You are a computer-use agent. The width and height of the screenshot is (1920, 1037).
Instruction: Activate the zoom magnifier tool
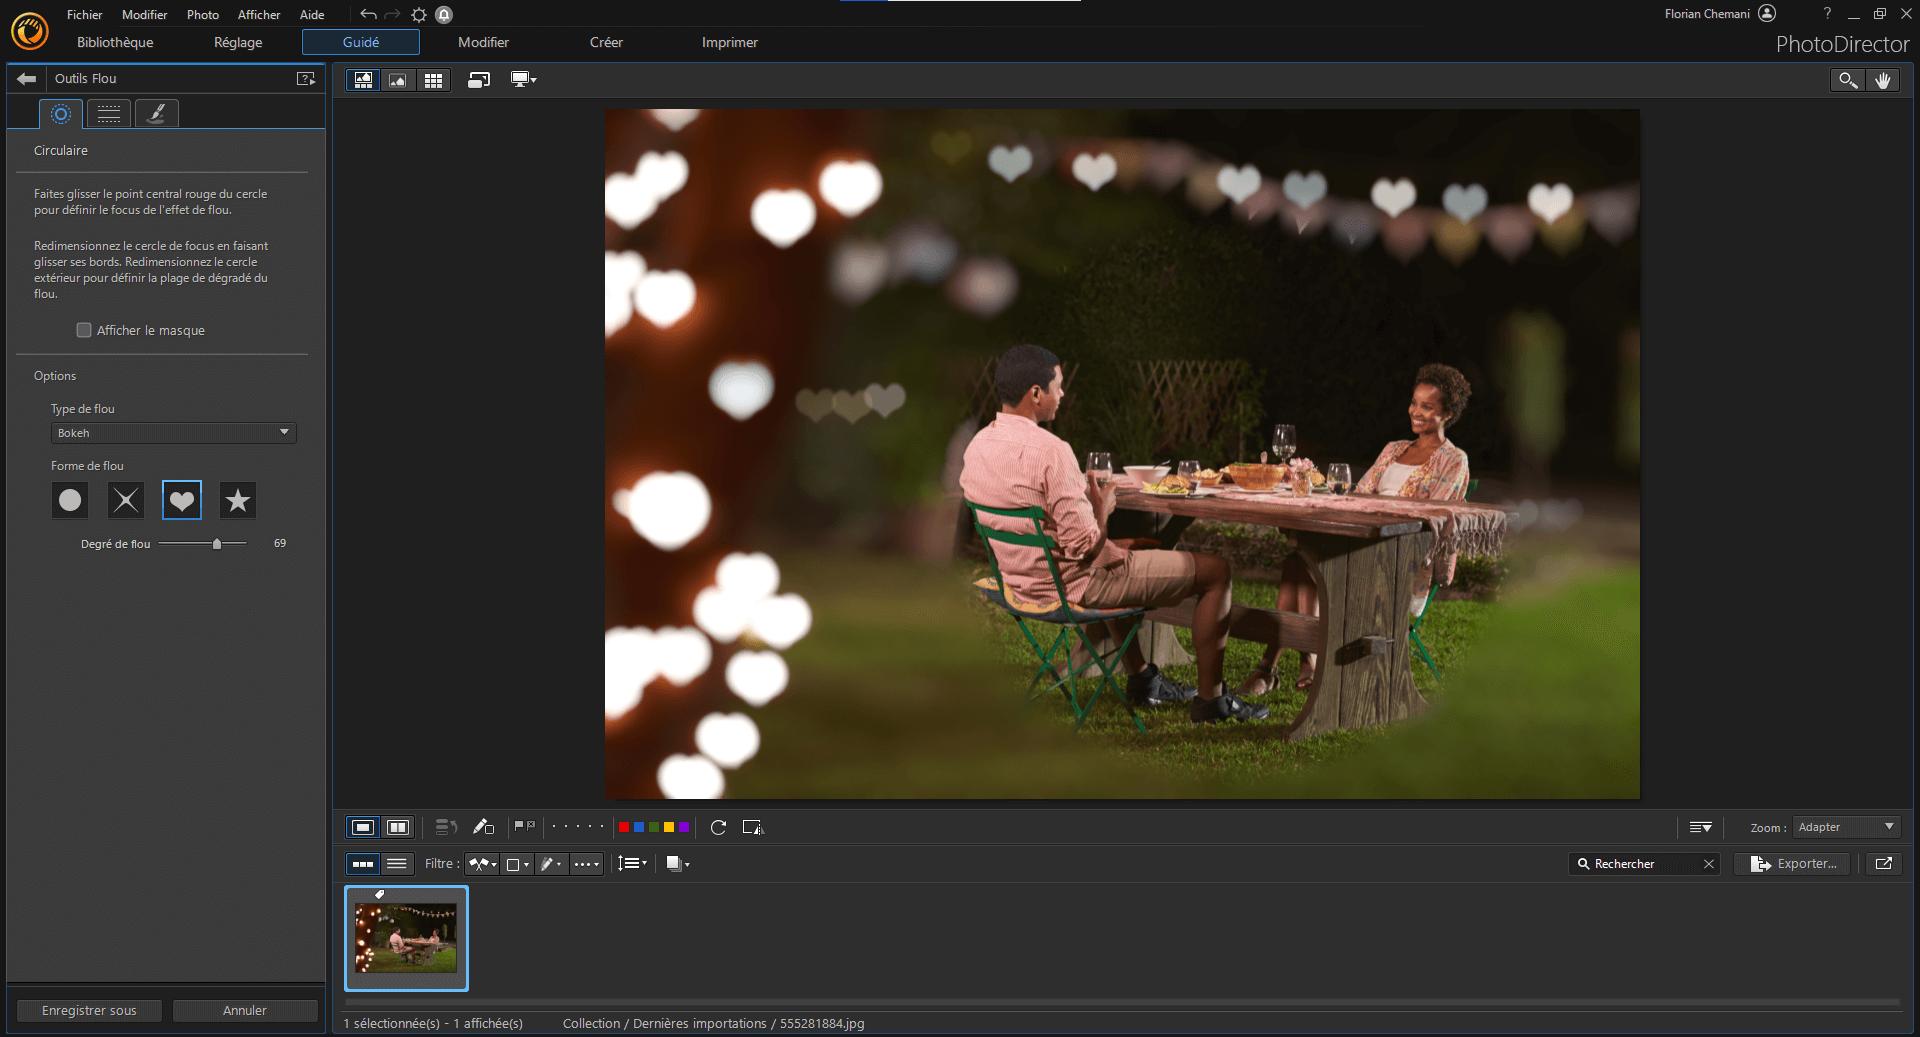tap(1846, 80)
